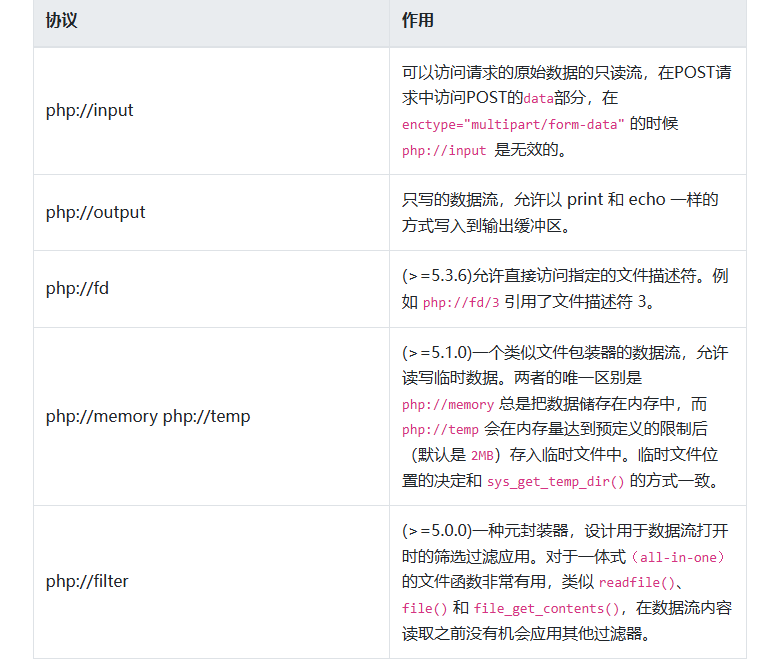
Task: Click the 协议 column header
Action: (x=61, y=21)
